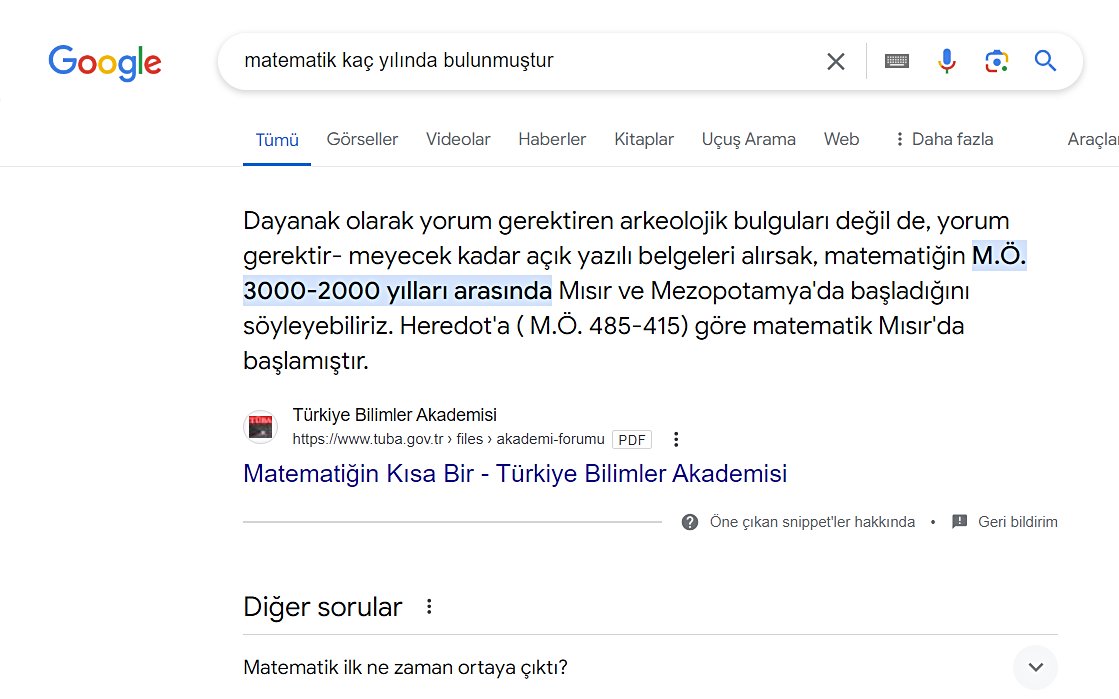
Task: Open the Daha fazla menu
Action: (943, 139)
